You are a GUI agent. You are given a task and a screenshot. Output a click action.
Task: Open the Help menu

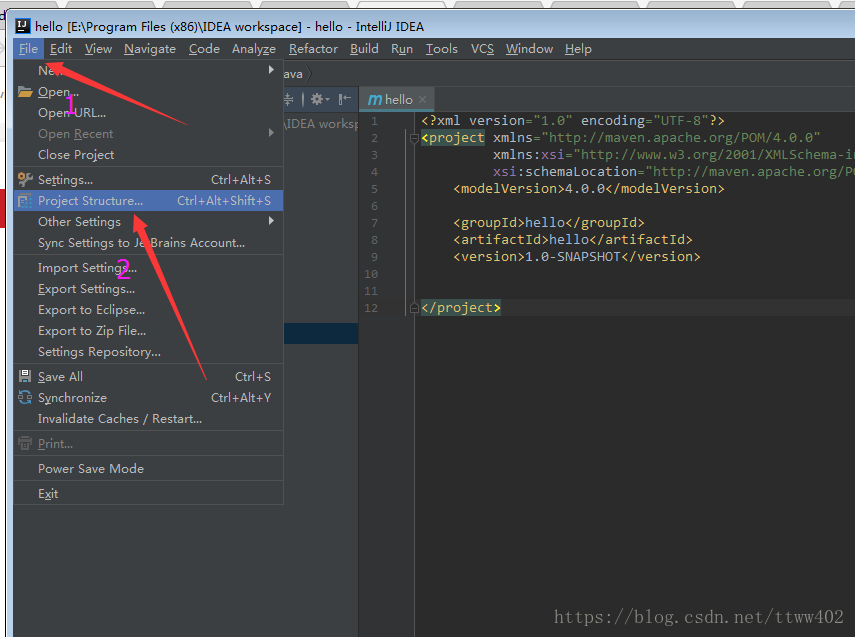[x=578, y=49]
